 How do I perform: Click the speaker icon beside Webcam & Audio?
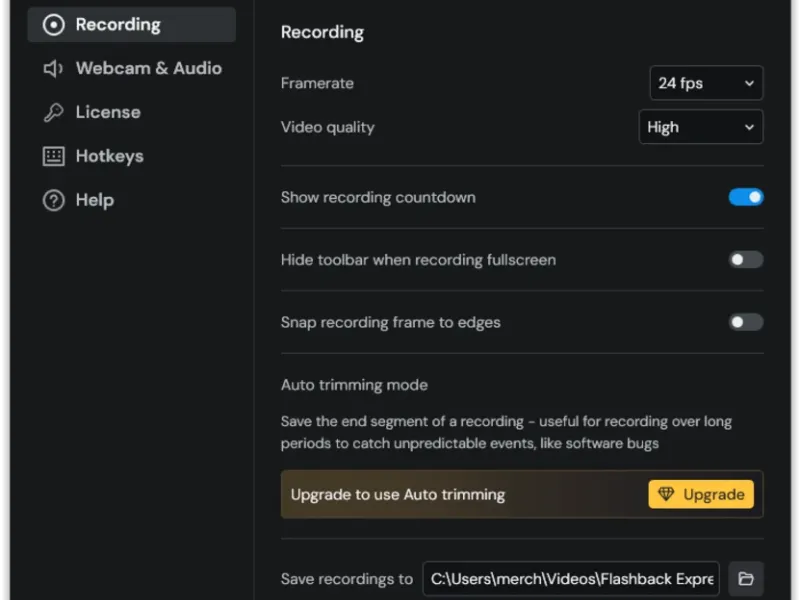coord(53,68)
